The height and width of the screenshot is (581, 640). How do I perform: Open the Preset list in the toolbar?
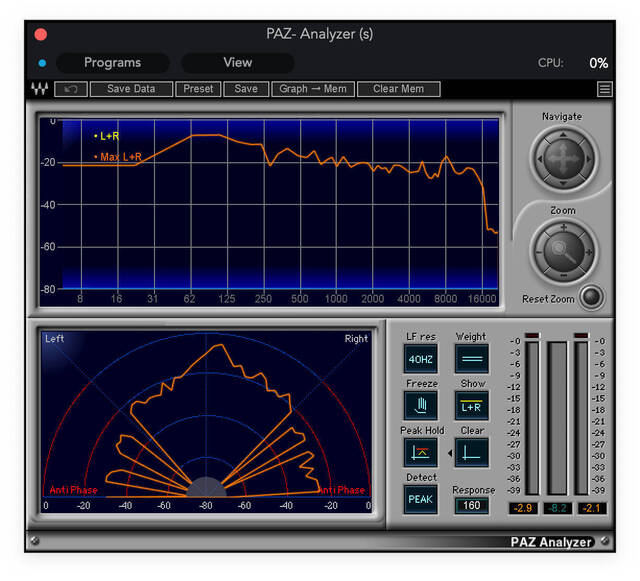tap(198, 89)
